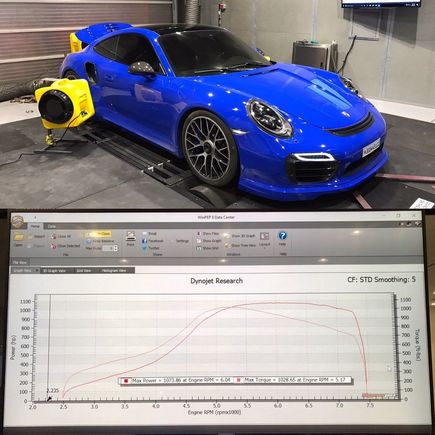Expand the Layout dropdown
The height and width of the screenshot is (435, 435).
(x=264, y=239)
